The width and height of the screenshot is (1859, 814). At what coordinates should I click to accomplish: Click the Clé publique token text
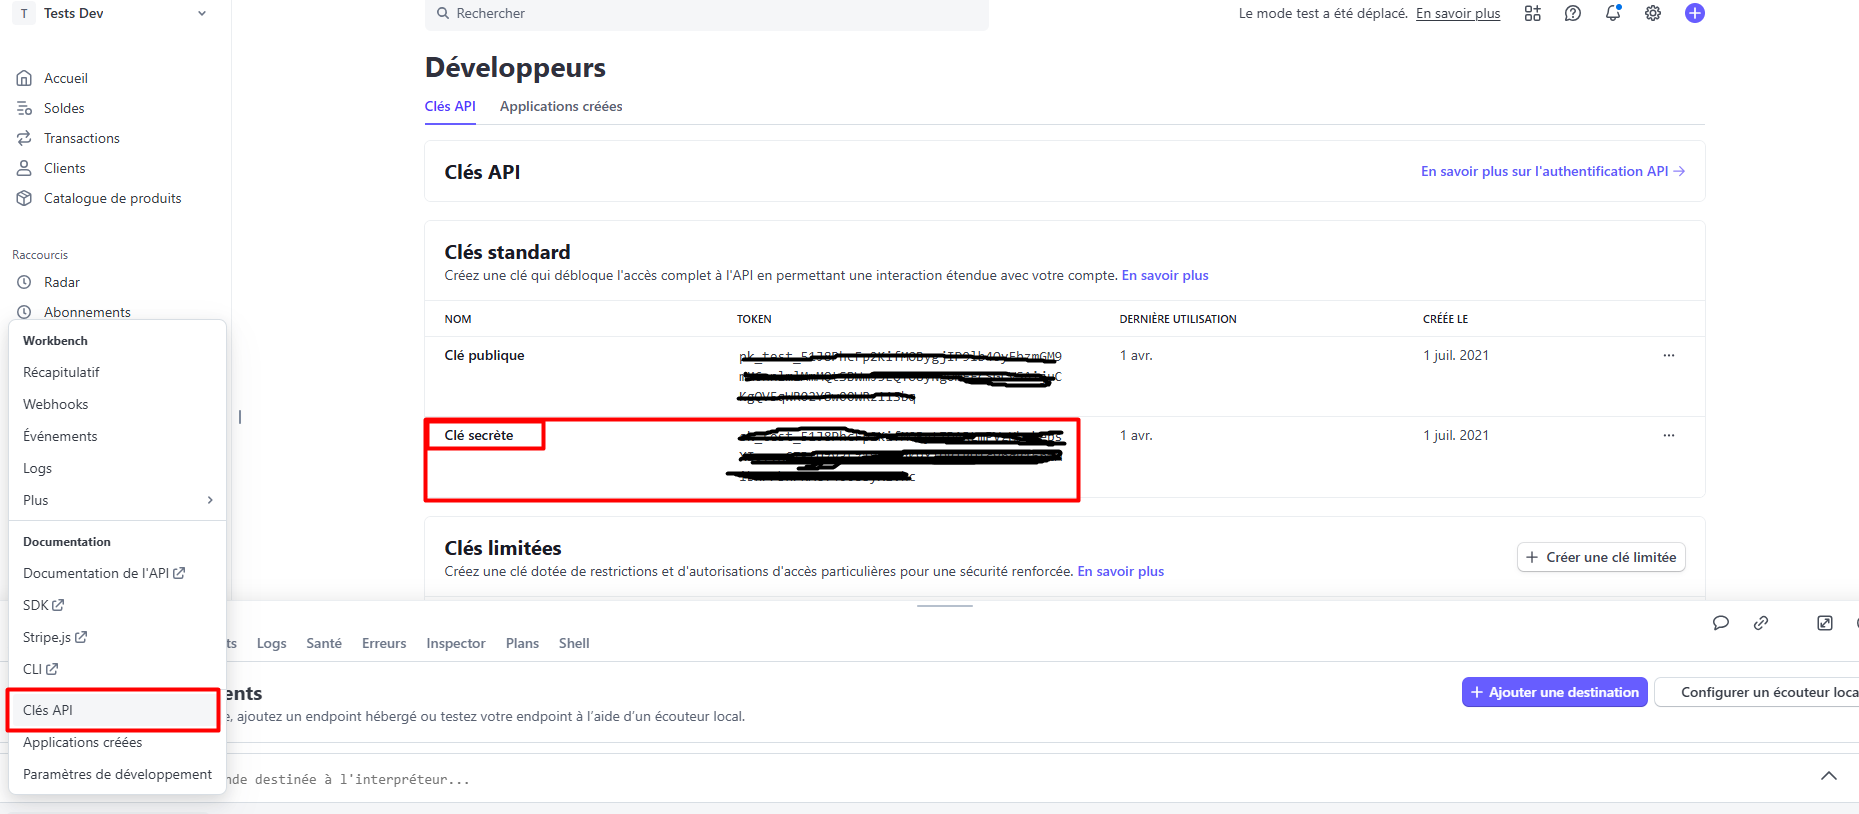pyautogui.click(x=900, y=376)
